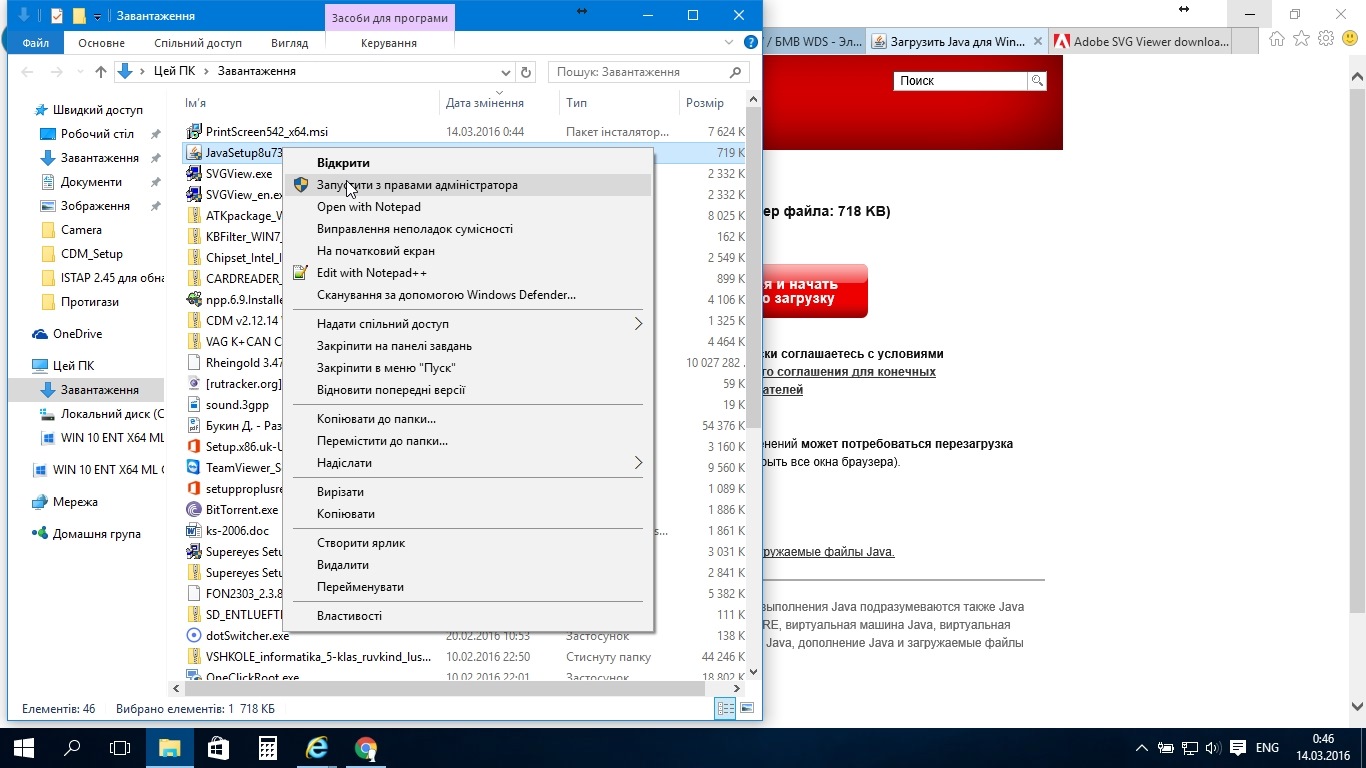This screenshot has width=1366, height=768.
Task: Open the Camera folder in sidebar
Action: [81, 230]
